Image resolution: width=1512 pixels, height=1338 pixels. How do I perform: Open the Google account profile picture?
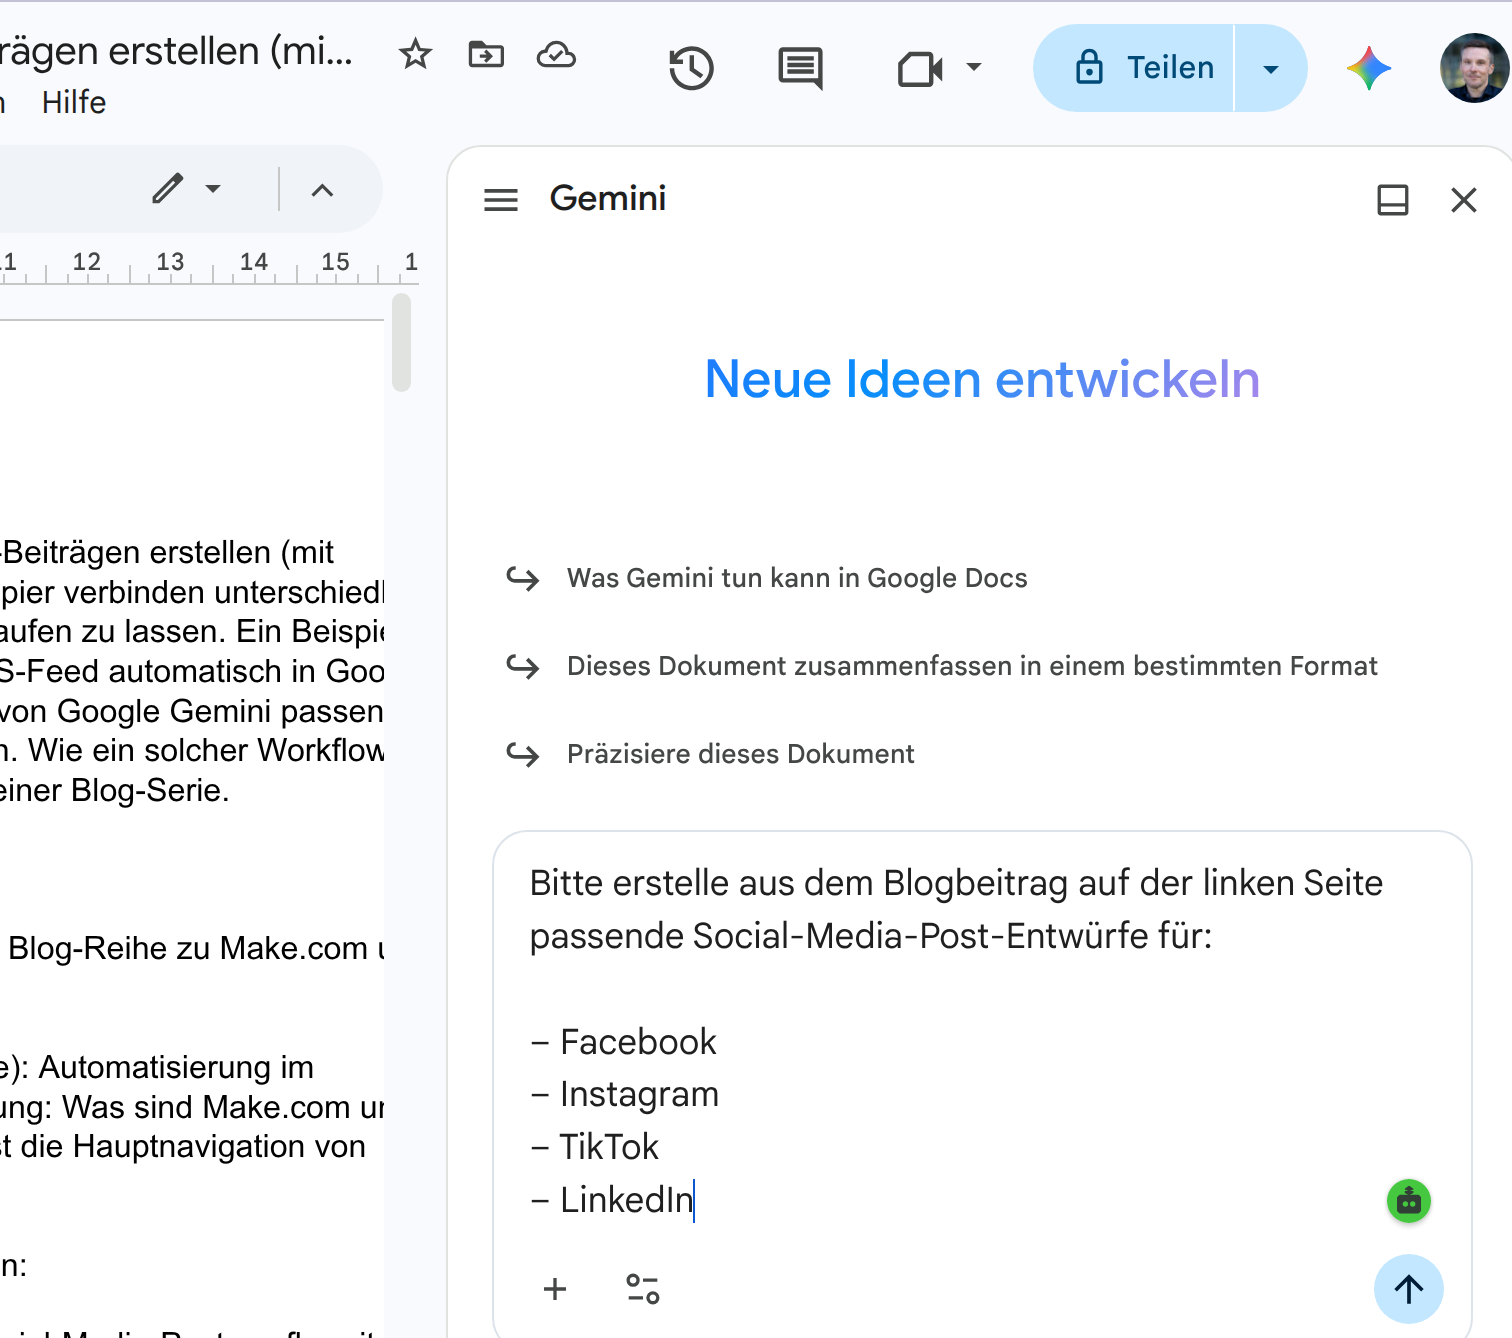(x=1475, y=68)
